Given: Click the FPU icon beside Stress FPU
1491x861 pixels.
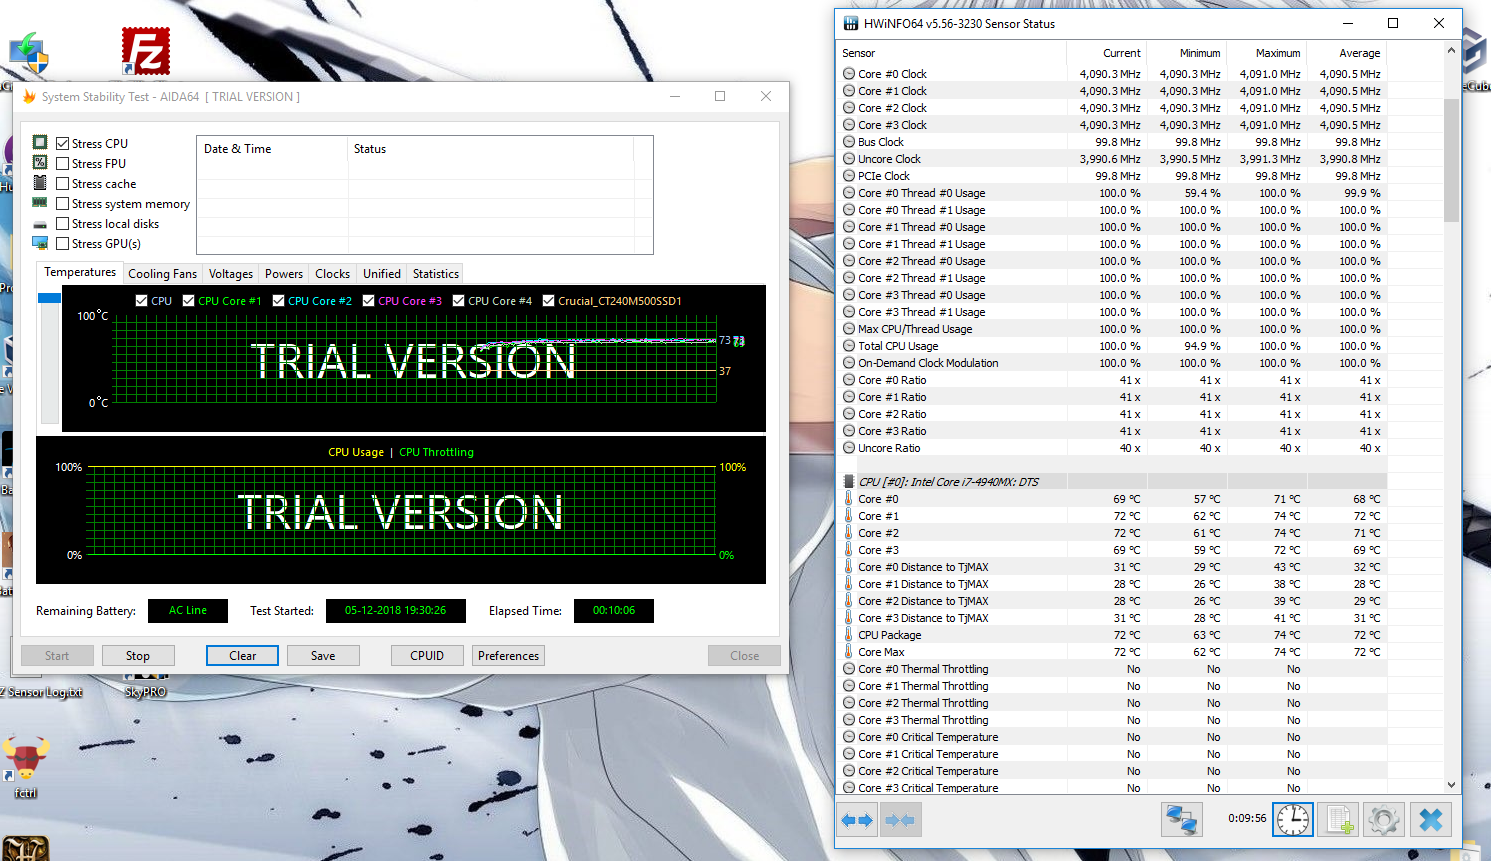Looking at the screenshot, I should [40, 163].
